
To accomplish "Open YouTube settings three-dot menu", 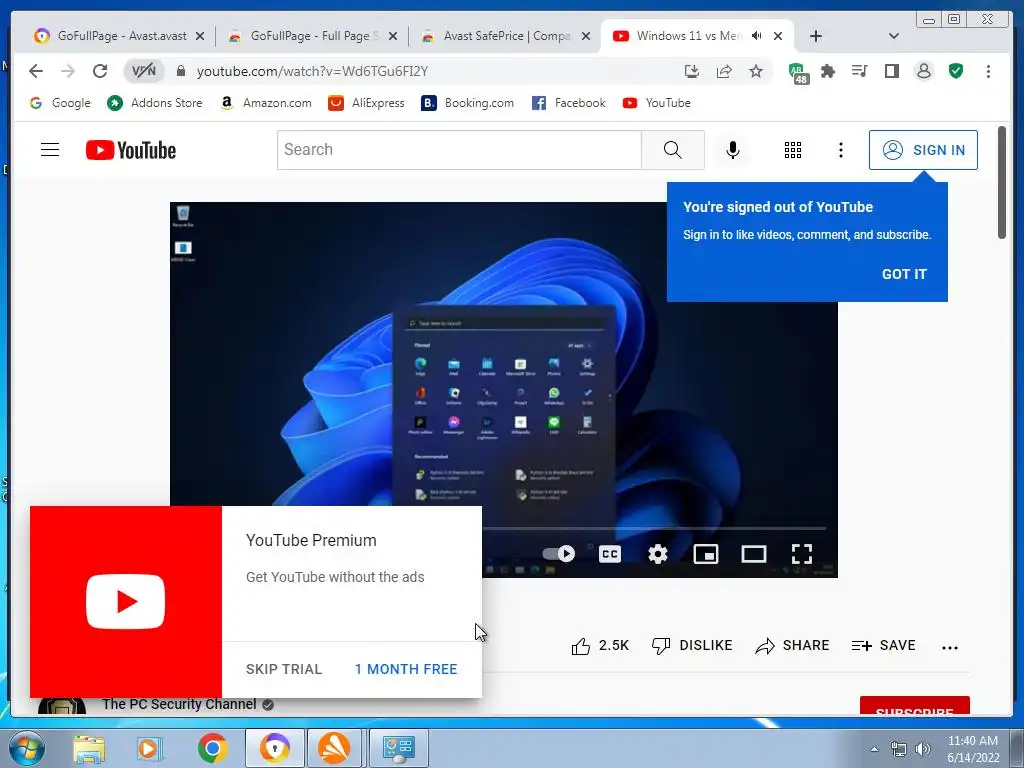I will click(x=840, y=150).
